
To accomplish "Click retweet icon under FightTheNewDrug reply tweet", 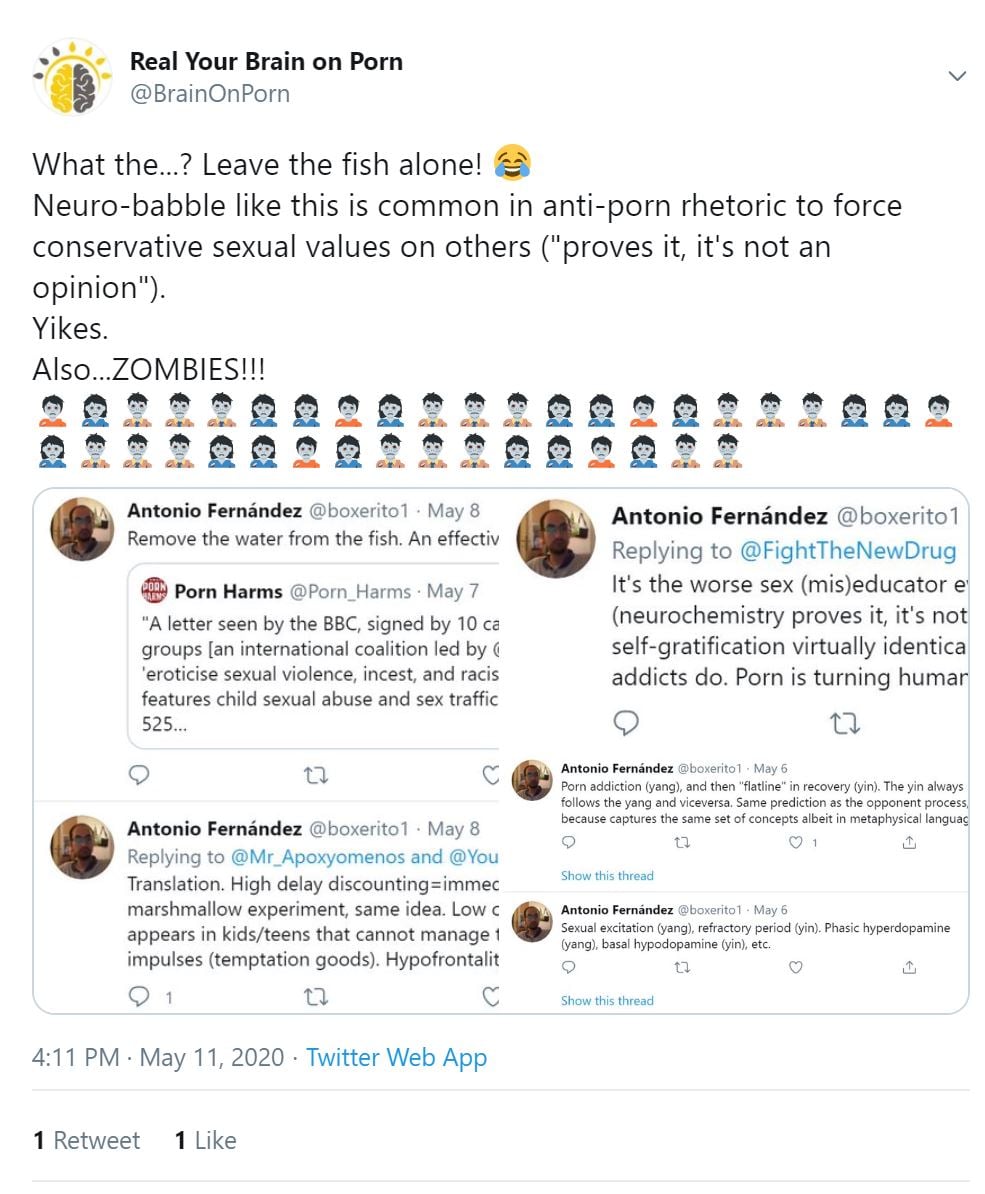I will pos(845,722).
